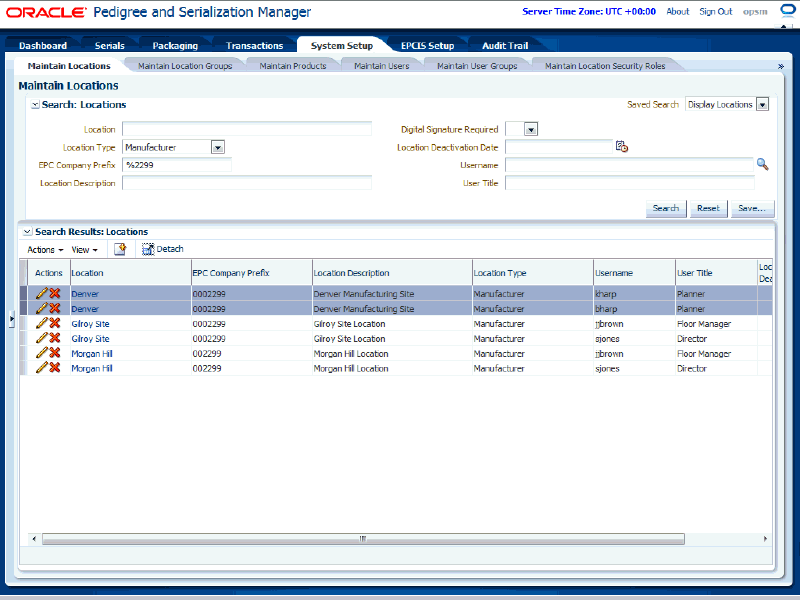Show more tabs with the double-arrow

pos(781,66)
